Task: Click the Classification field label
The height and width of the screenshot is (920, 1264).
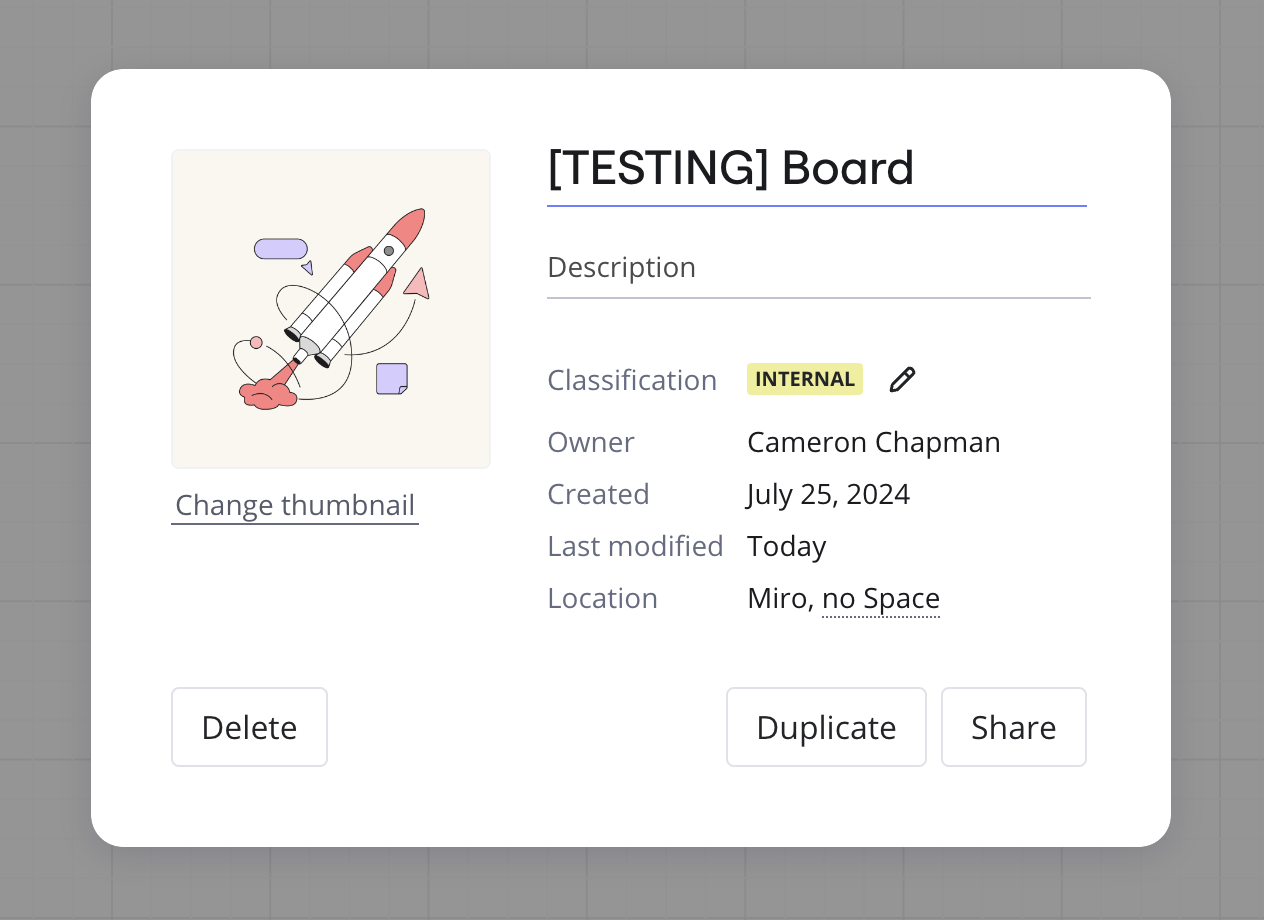Action: tap(632, 380)
